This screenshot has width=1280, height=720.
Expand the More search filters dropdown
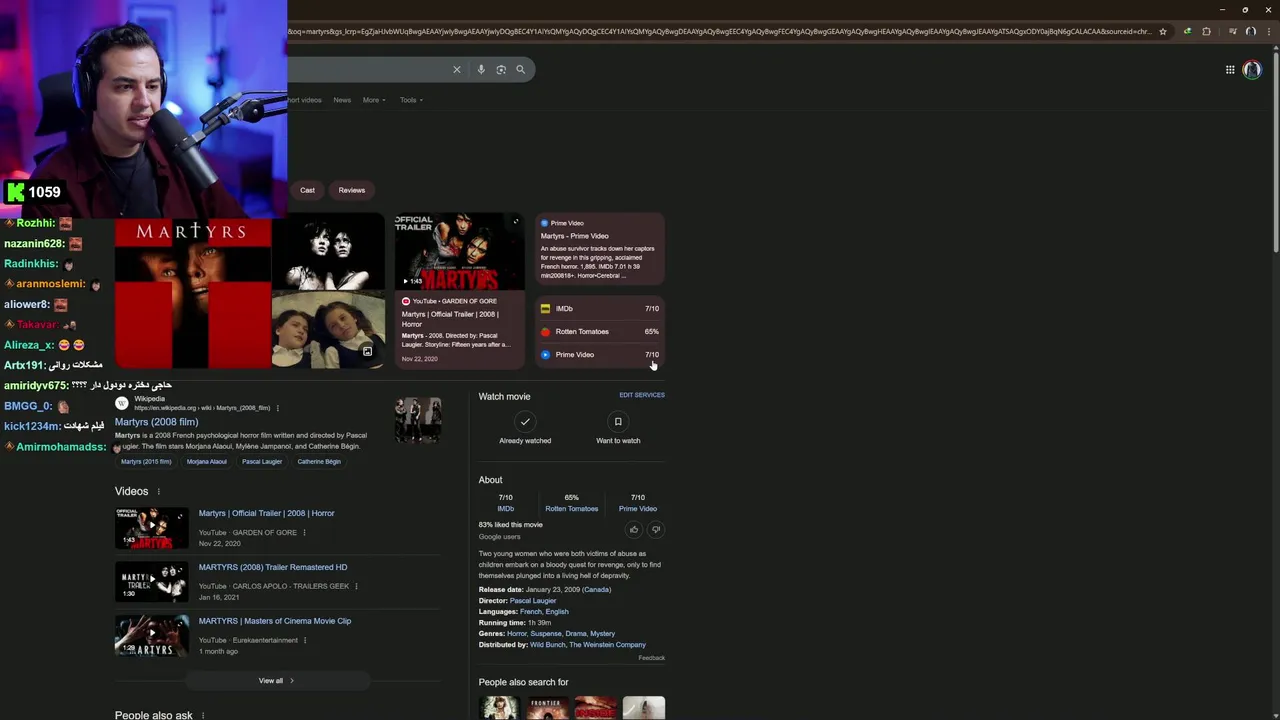click(374, 100)
